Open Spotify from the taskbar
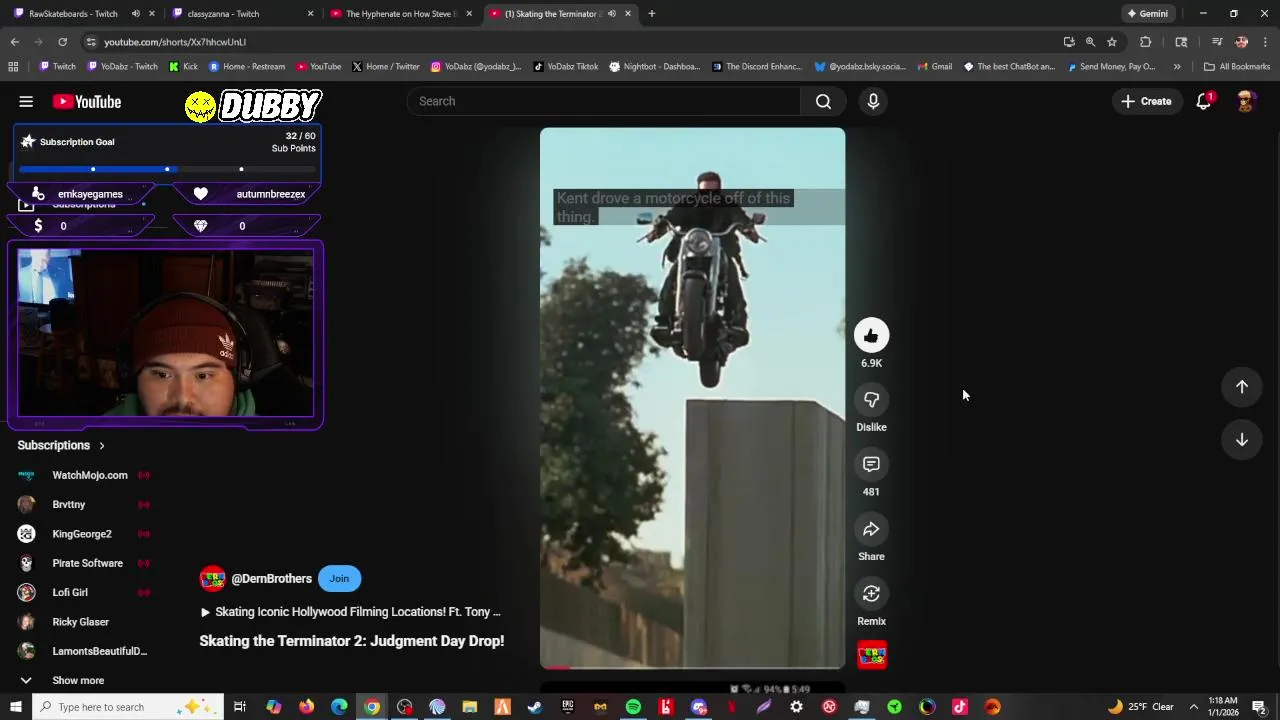The image size is (1280, 720). 633,707
